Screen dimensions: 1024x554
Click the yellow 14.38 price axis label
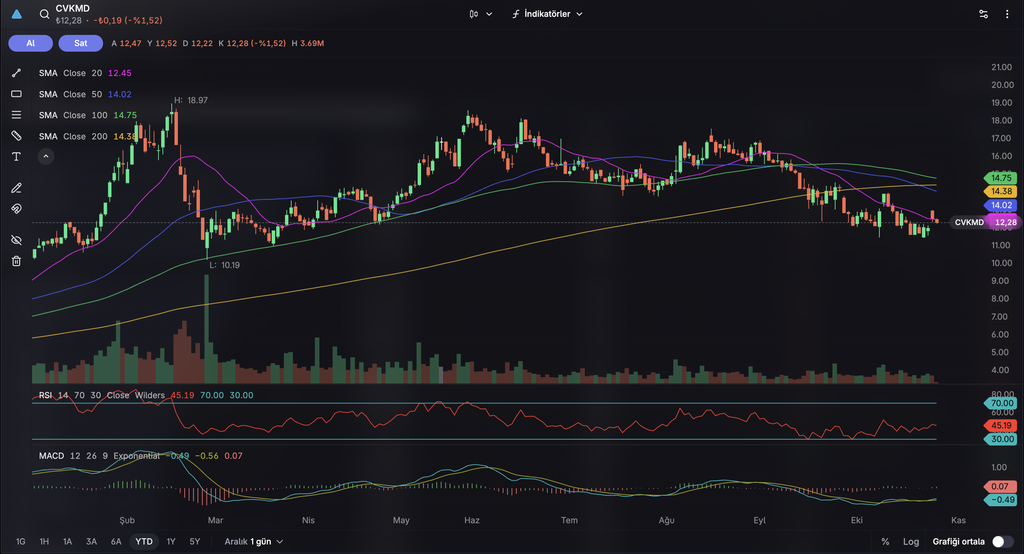point(1001,191)
